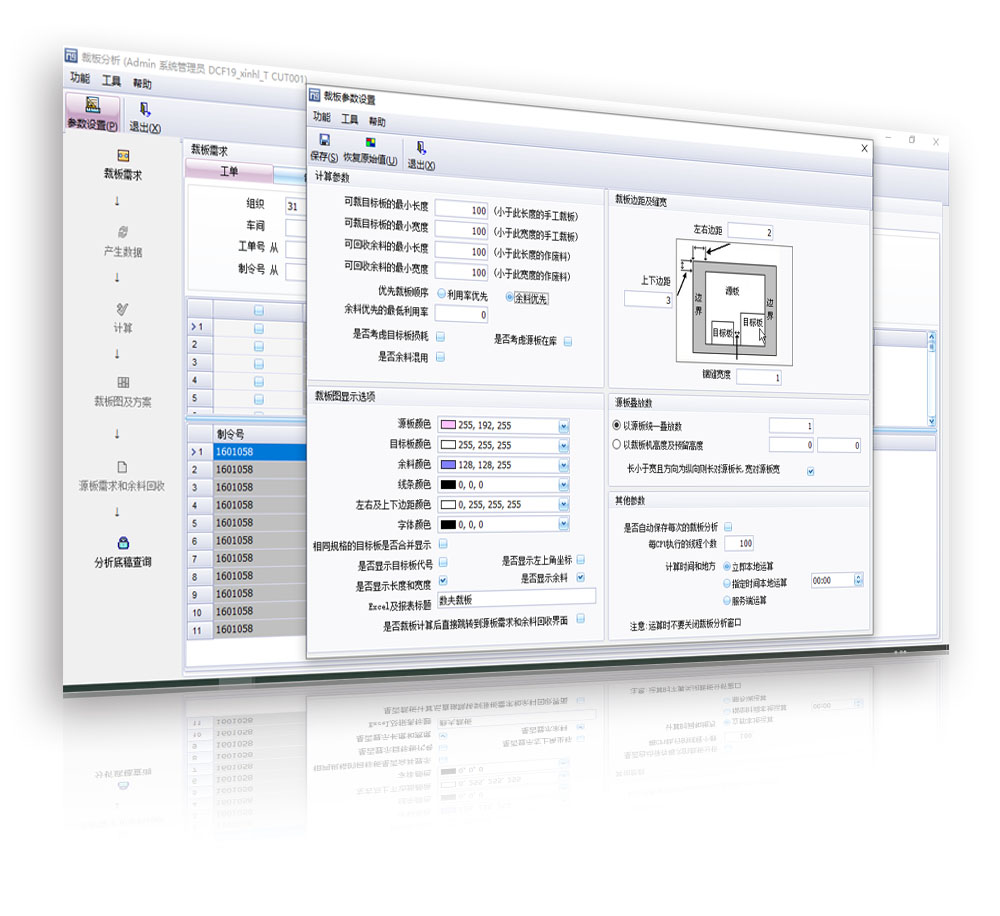Click the Excel及报表标题 text field

[515, 599]
